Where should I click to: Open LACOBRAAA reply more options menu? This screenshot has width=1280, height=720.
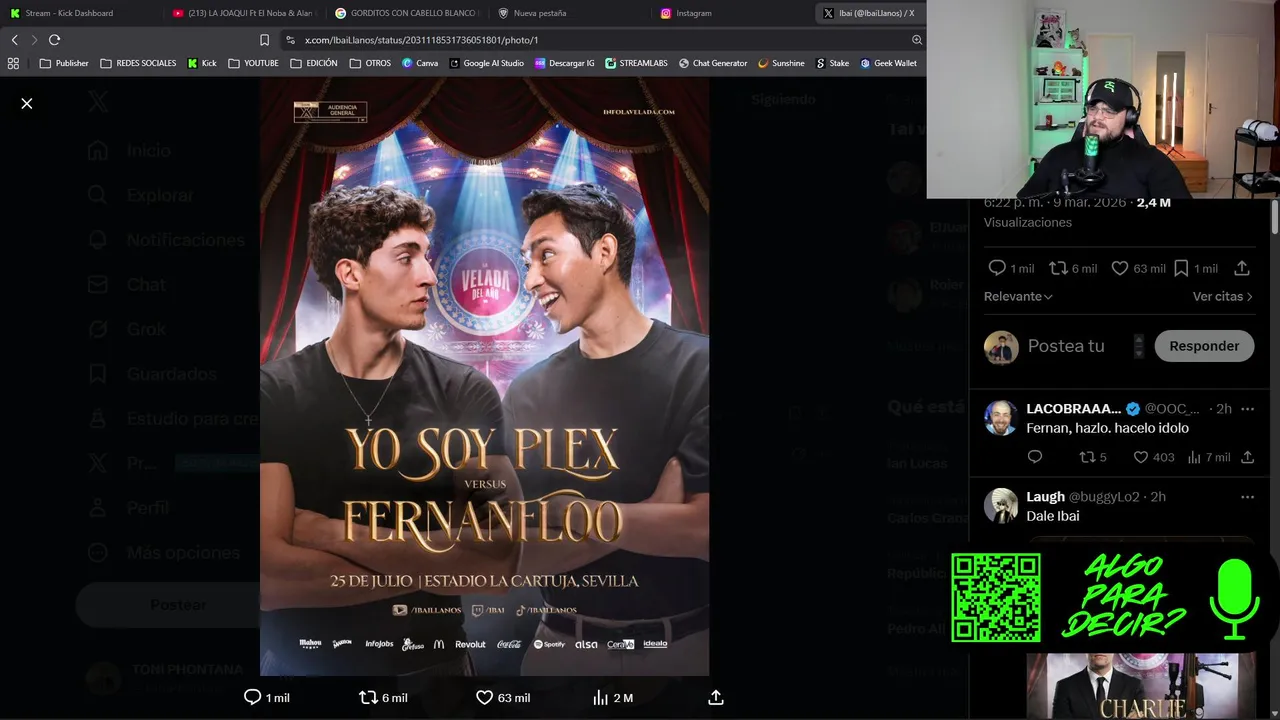click(x=1247, y=409)
